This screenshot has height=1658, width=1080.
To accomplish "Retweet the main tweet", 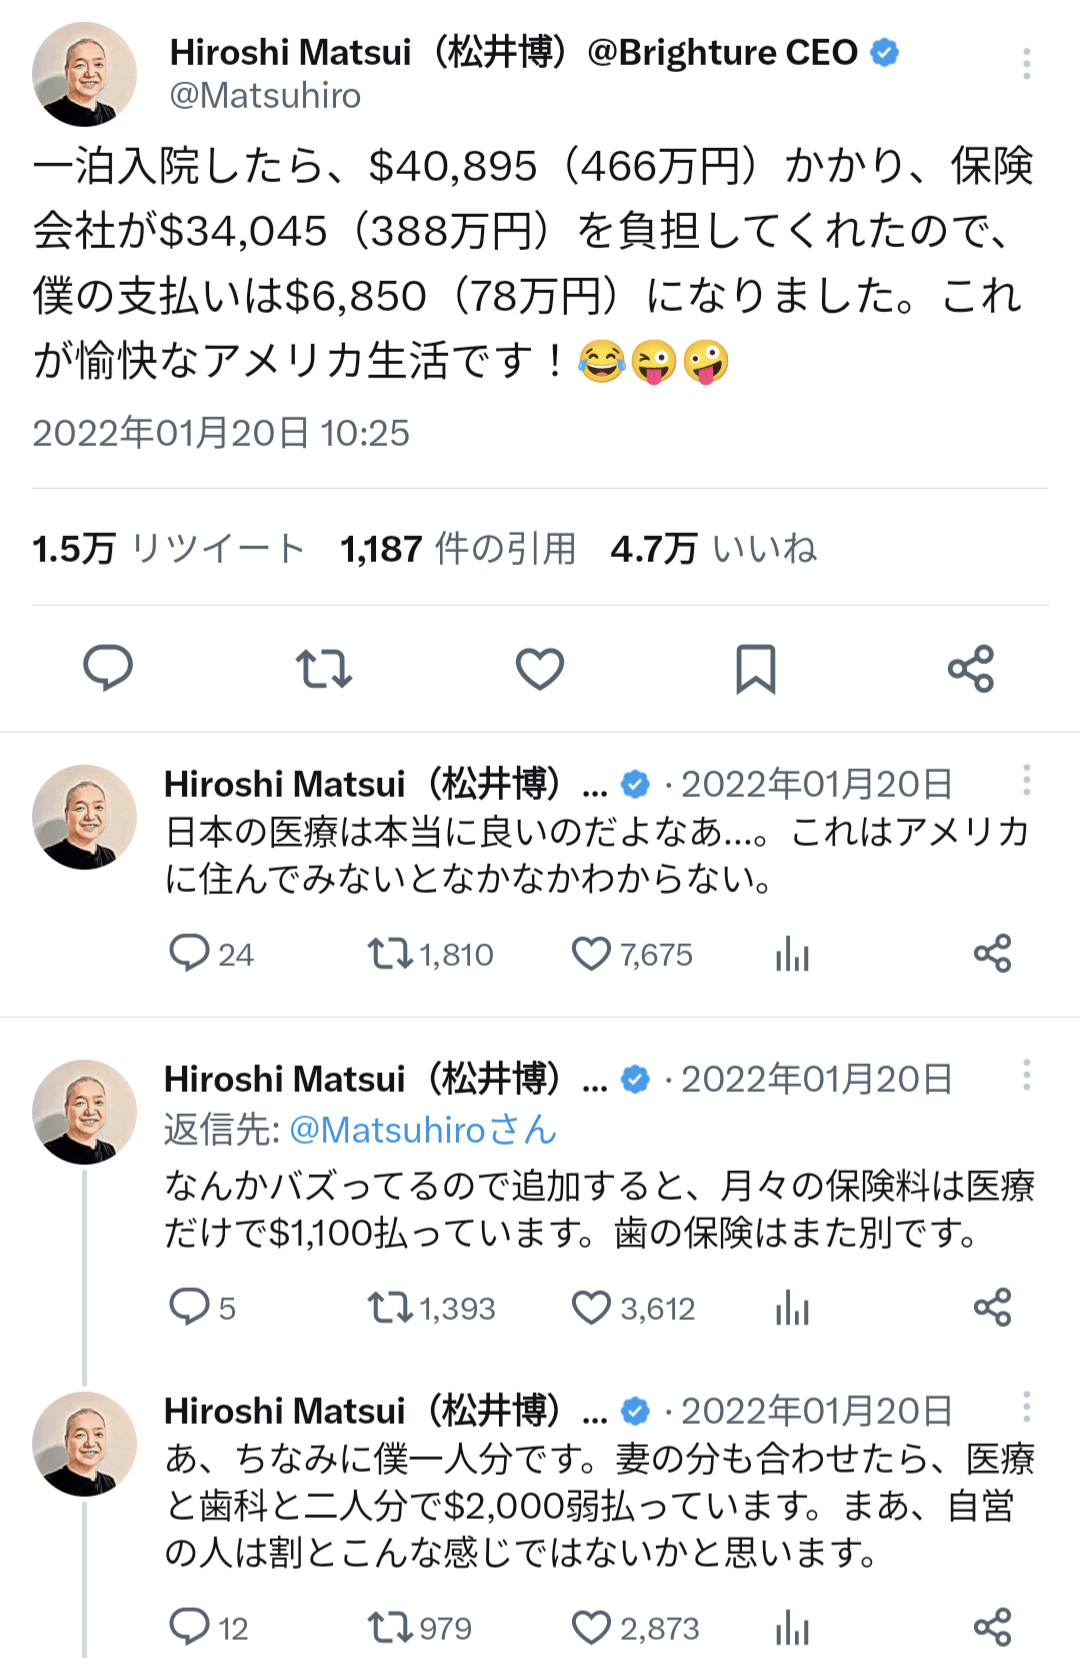I will [323, 668].
